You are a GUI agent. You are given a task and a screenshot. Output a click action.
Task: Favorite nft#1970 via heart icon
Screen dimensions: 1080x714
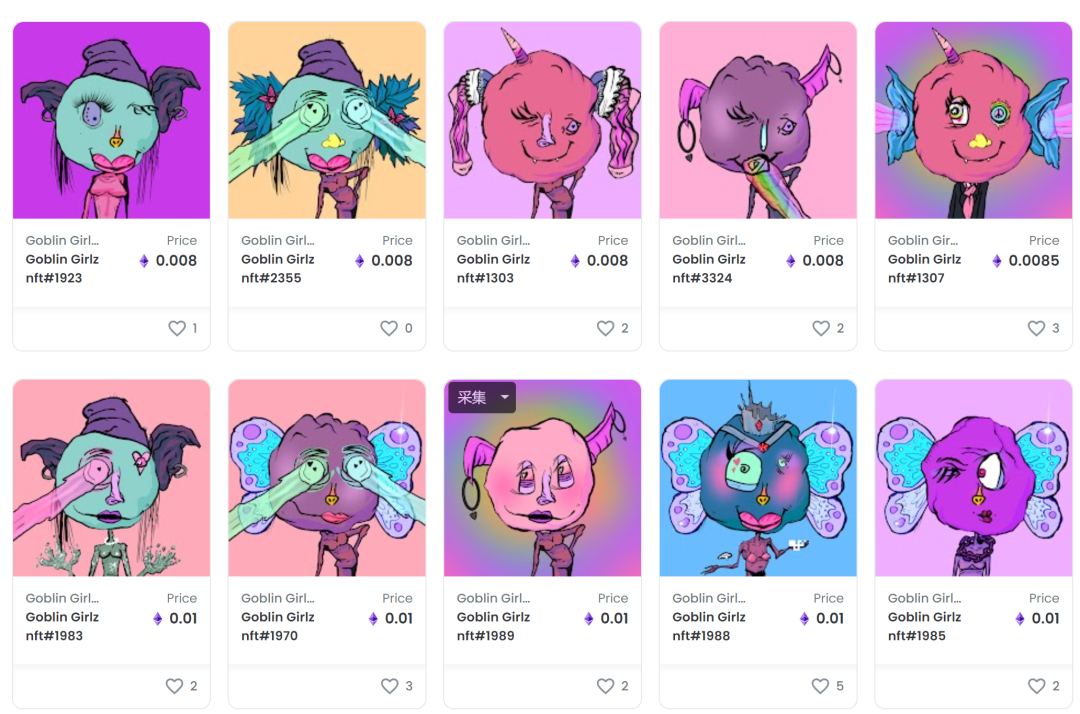pos(390,686)
